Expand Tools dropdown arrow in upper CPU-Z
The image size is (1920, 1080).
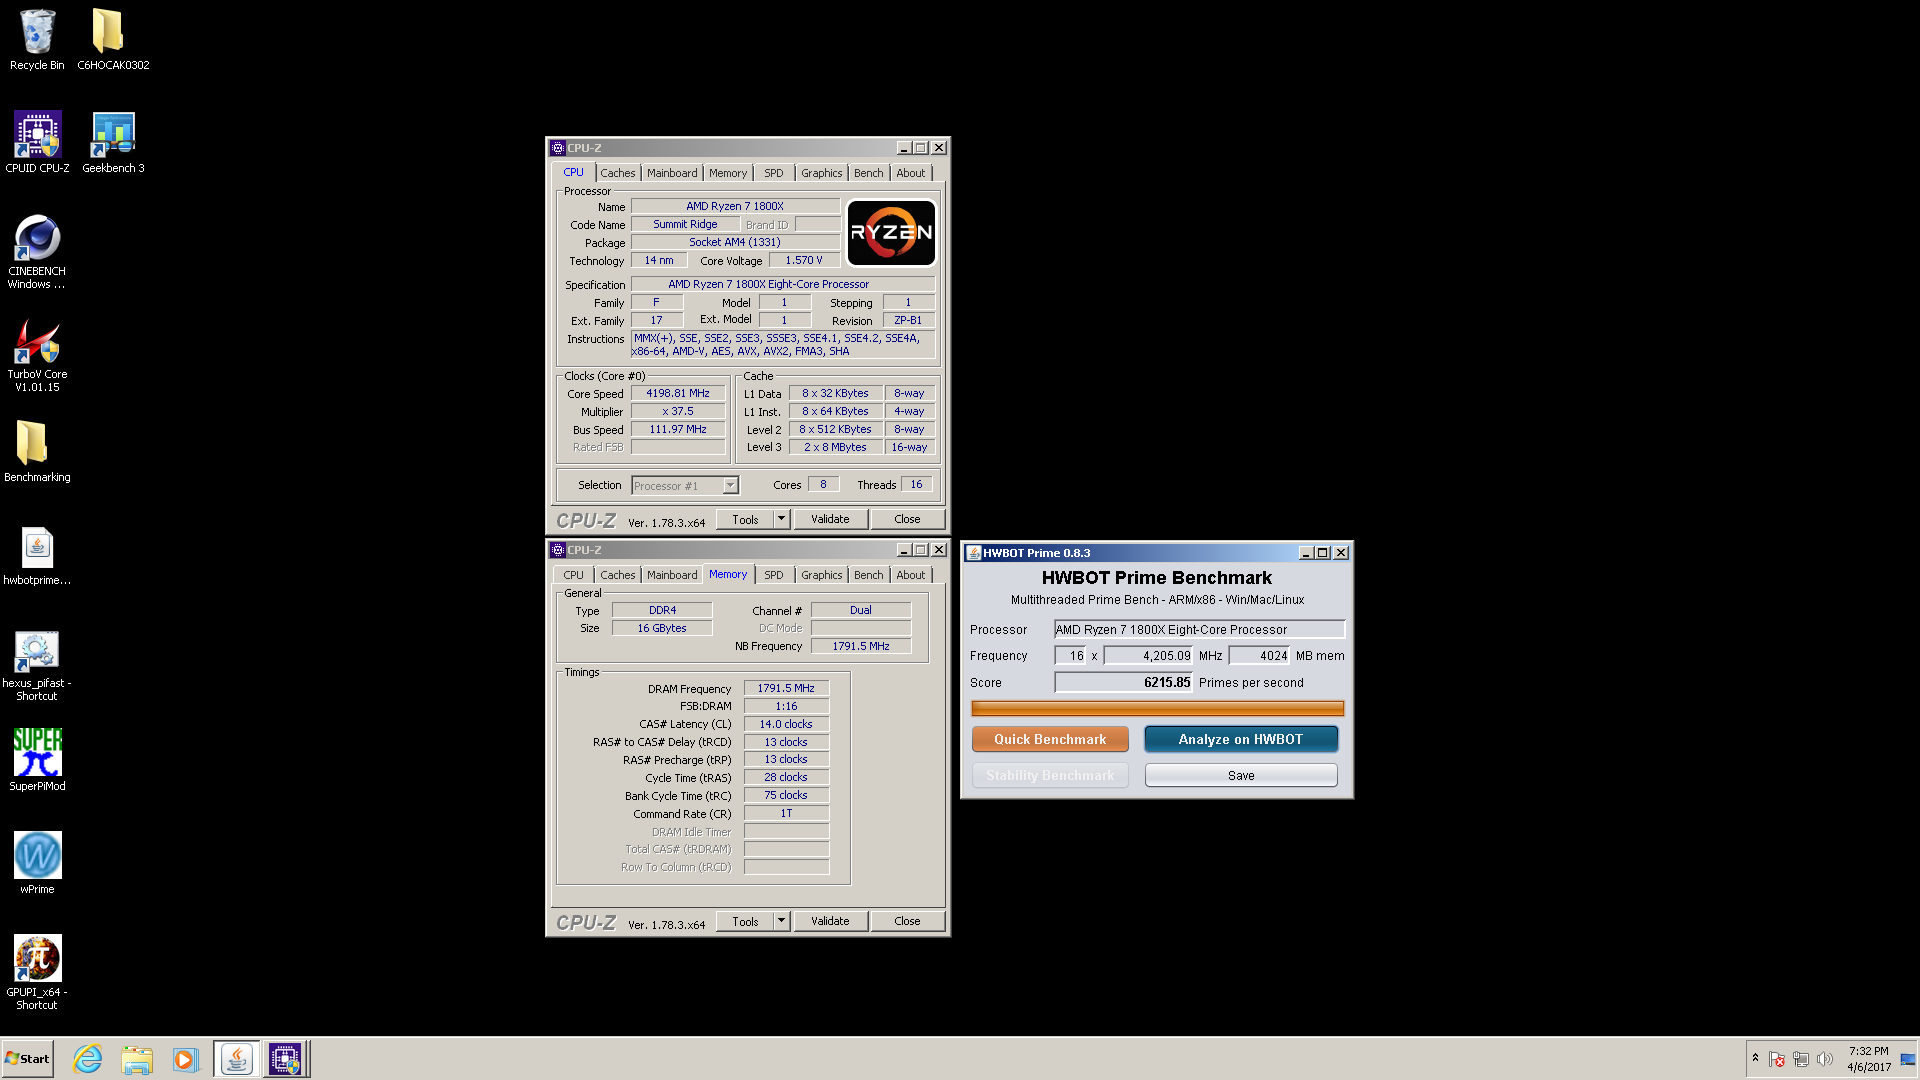tap(782, 519)
